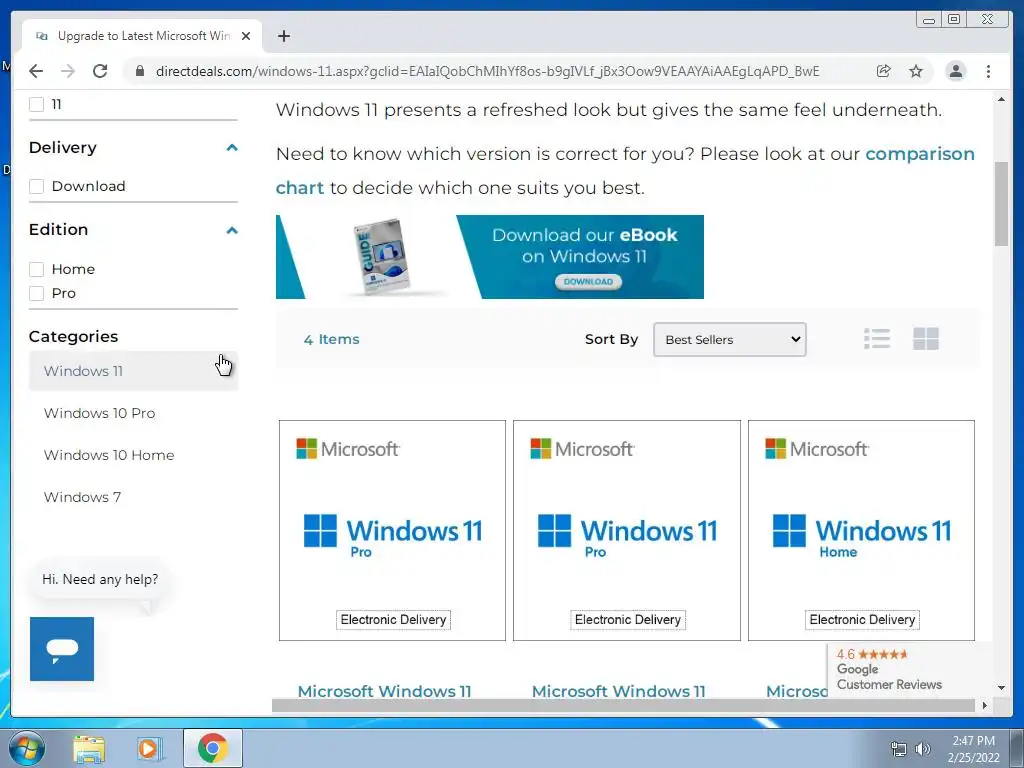View site security lock info
The image size is (1024, 768).
pos(139,71)
